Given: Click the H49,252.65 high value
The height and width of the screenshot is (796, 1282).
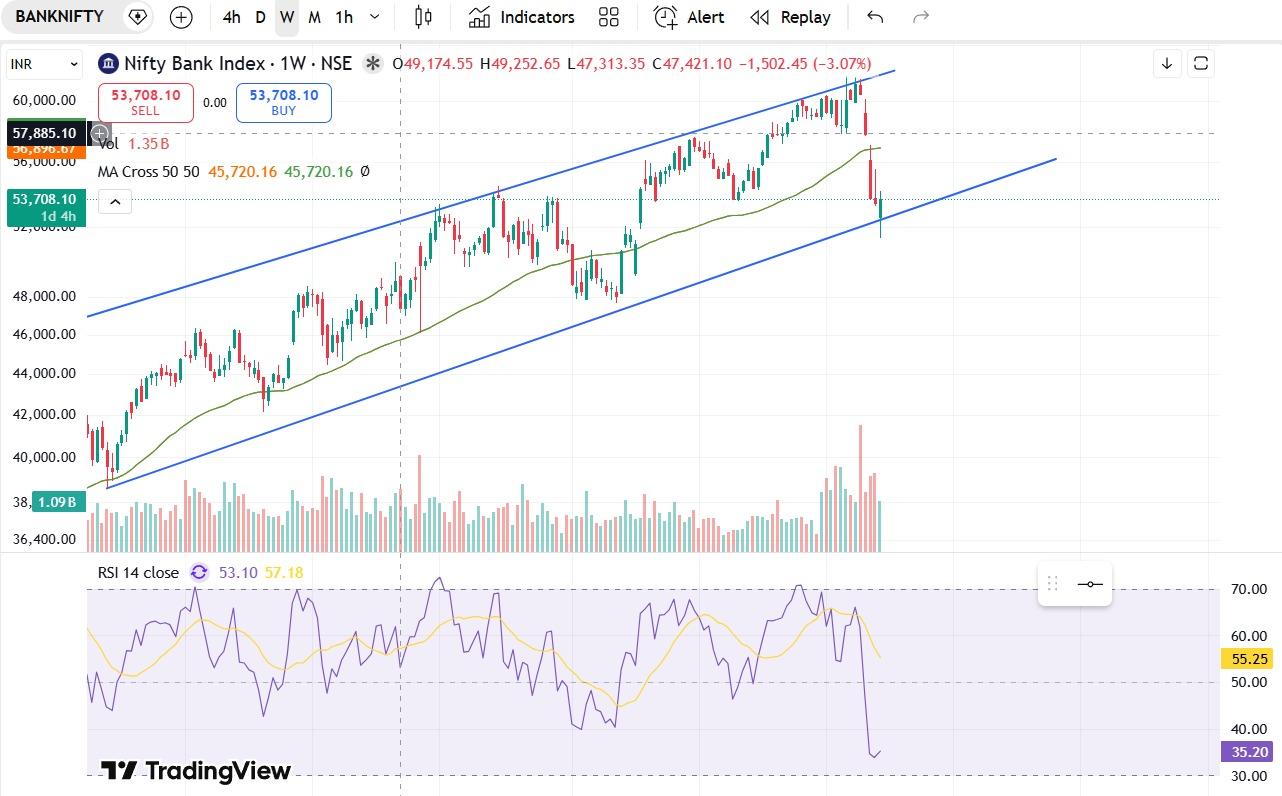Looking at the screenshot, I should coord(520,64).
